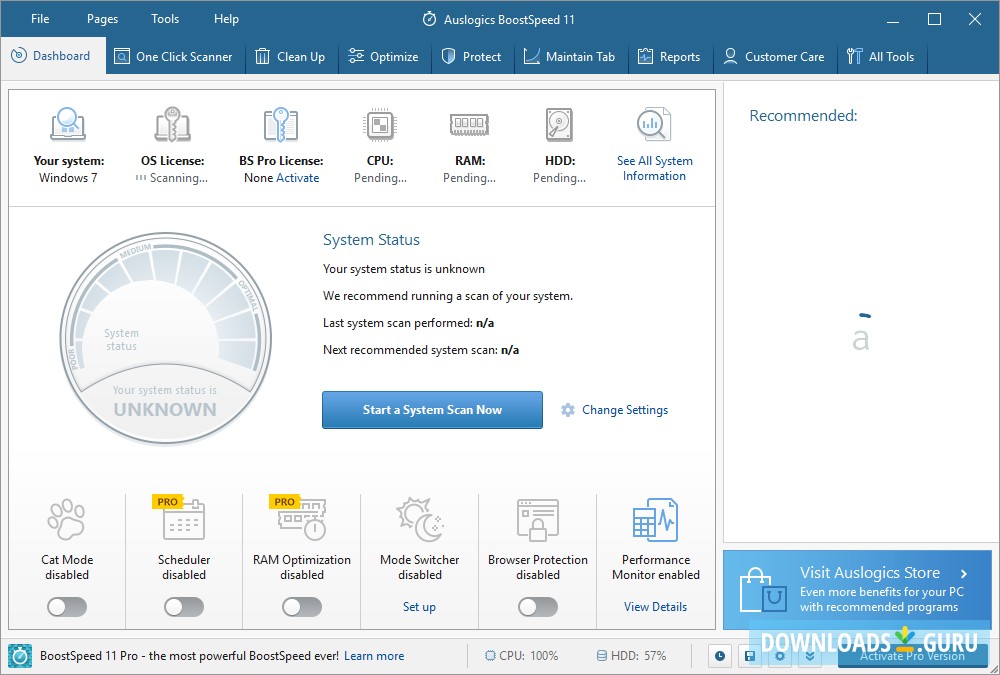Viewport: 1000px width, 675px height.
Task: Click the CPU: 100% status indicator
Action: coord(521,656)
